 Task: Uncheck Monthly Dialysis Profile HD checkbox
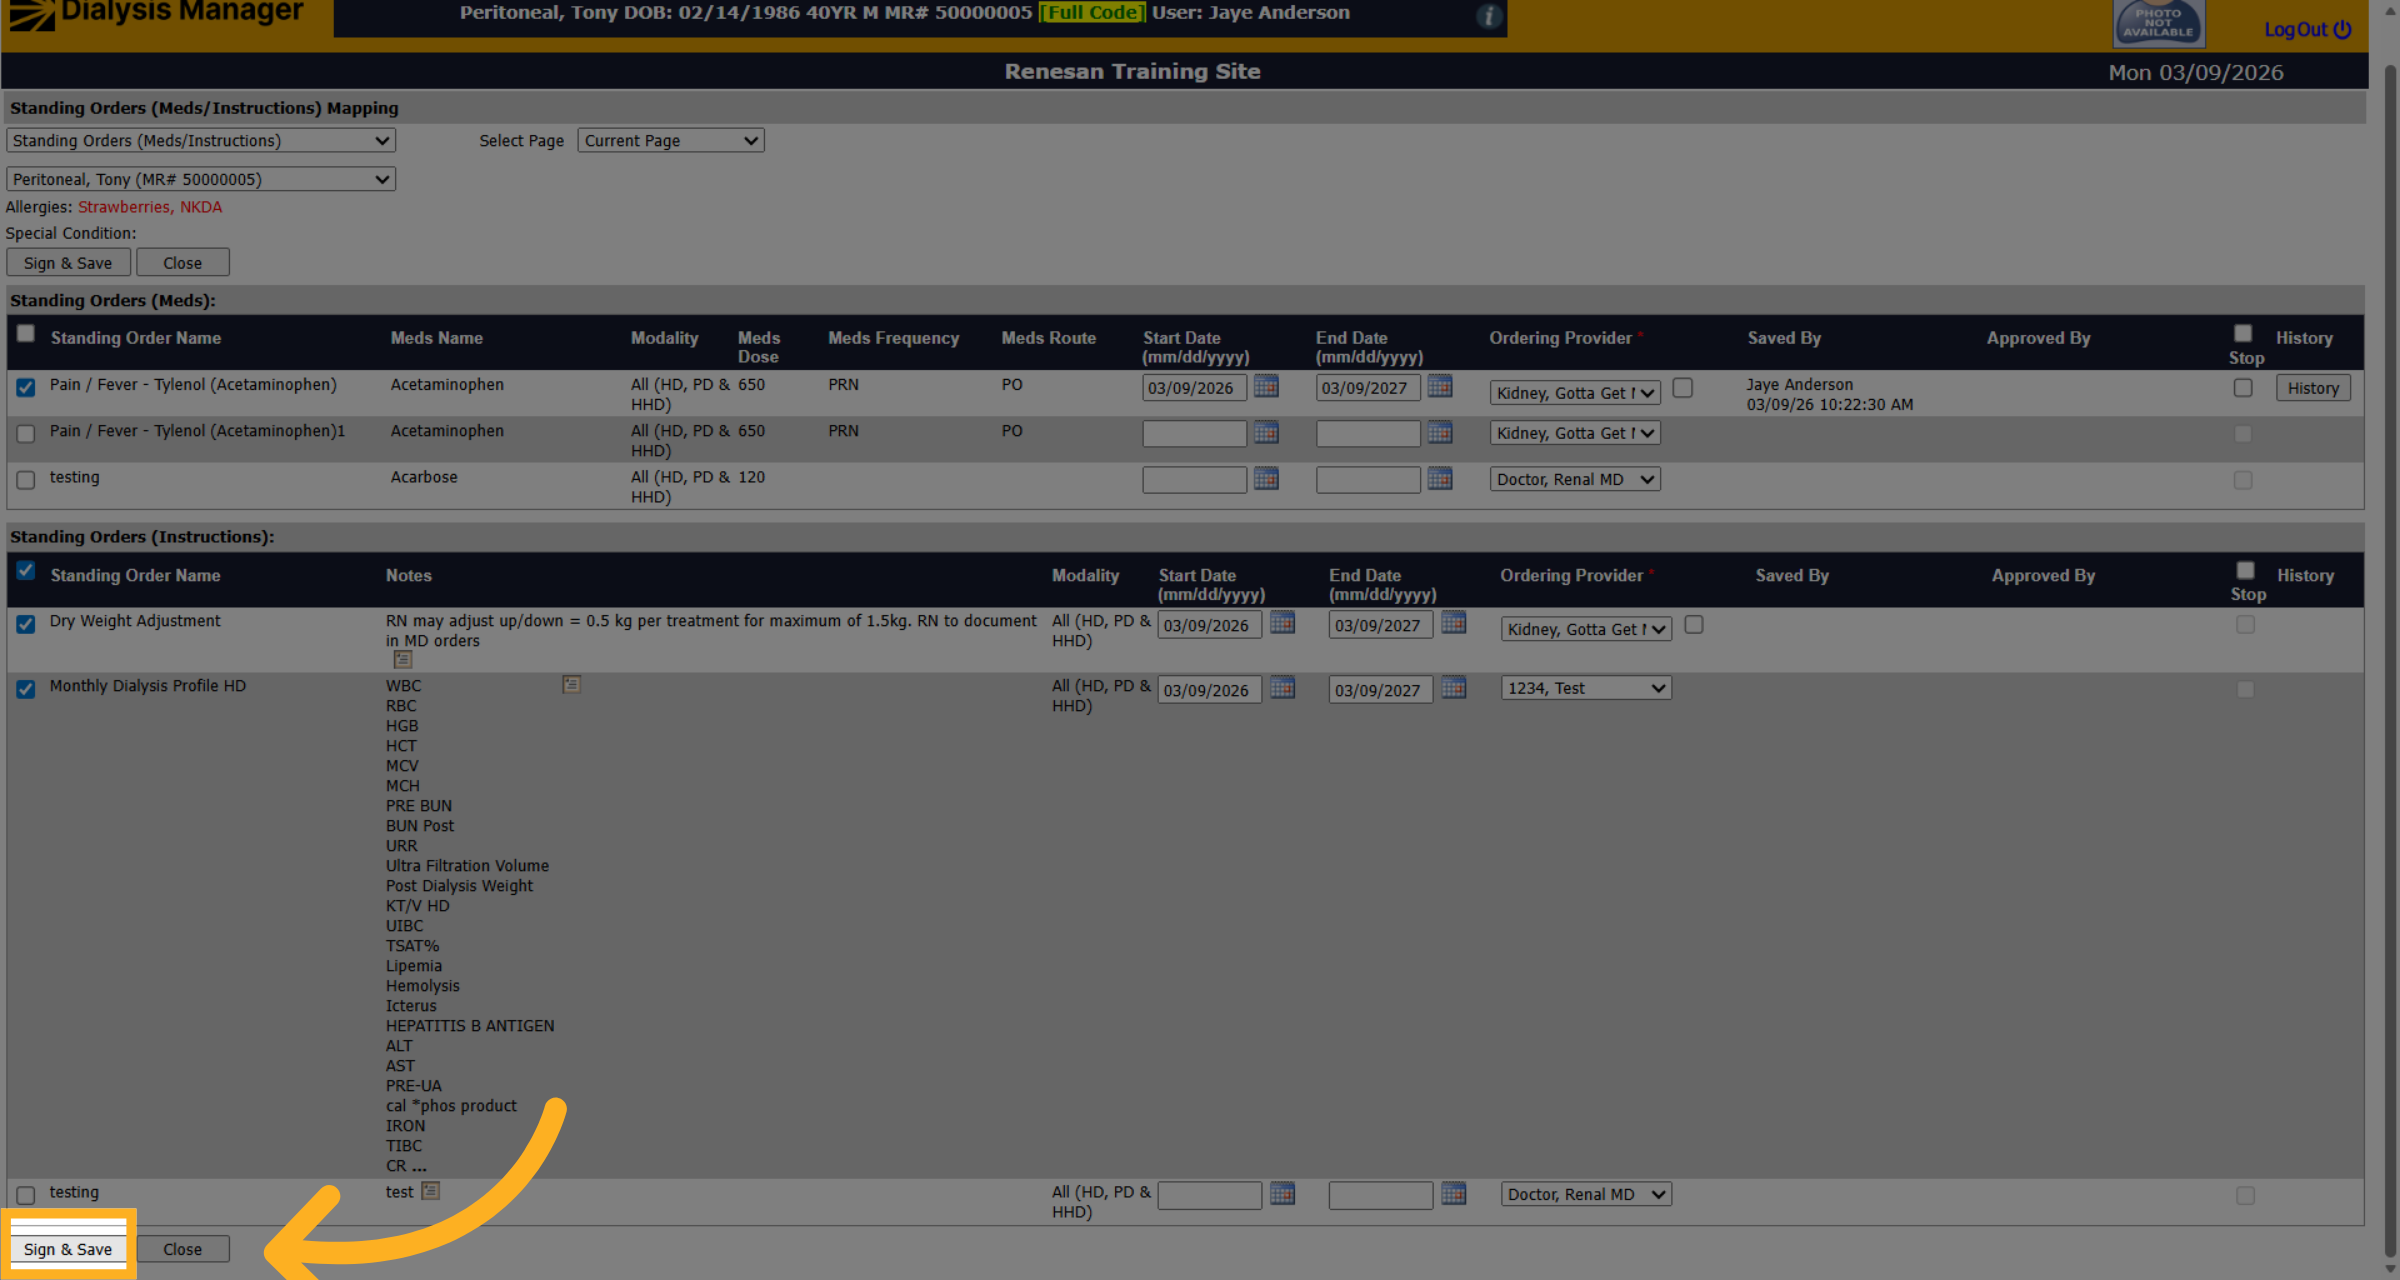26,690
